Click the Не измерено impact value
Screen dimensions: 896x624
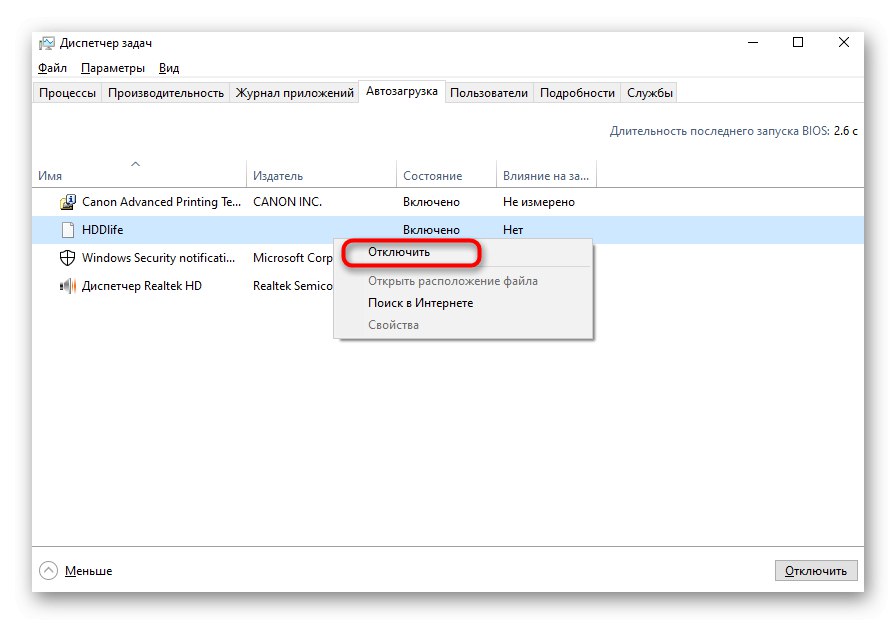539,202
